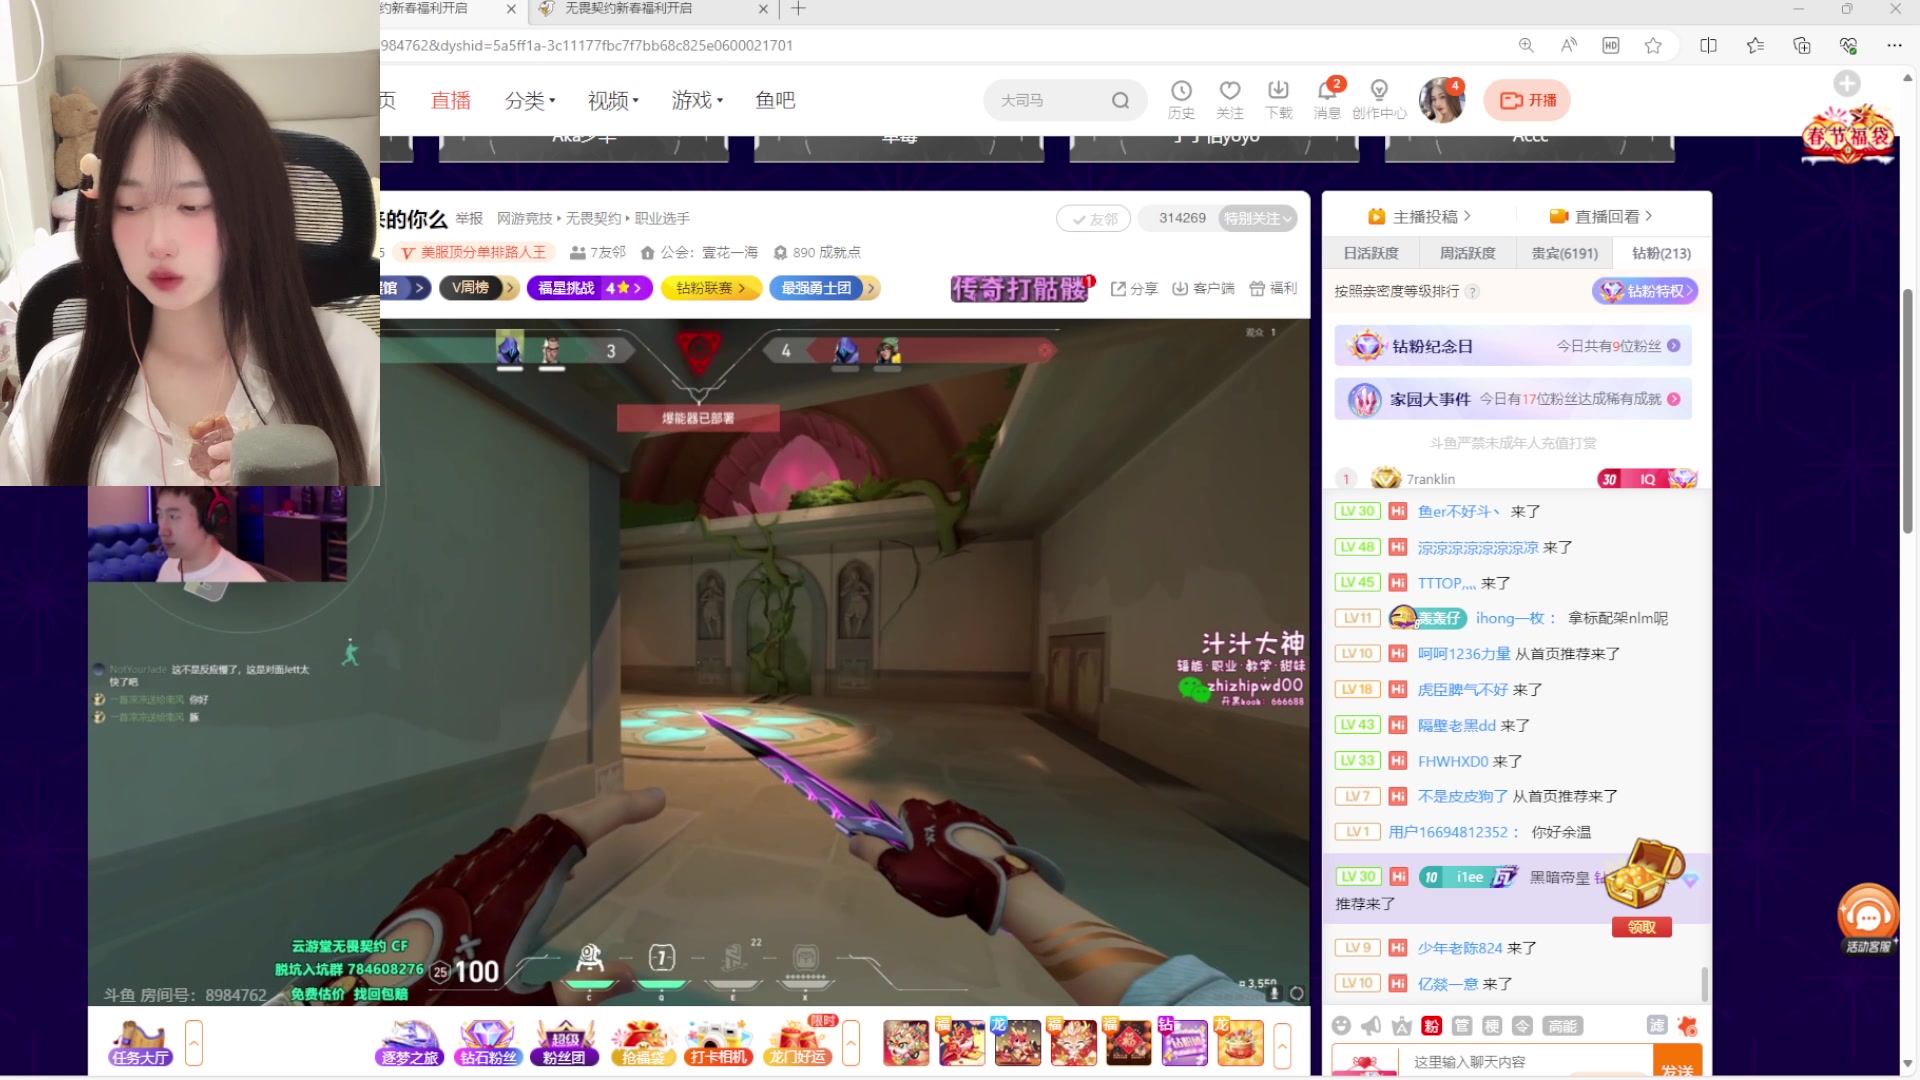Image resolution: width=1920 pixels, height=1080 pixels.
Task: Open watch history clock icon
Action: point(1181,91)
